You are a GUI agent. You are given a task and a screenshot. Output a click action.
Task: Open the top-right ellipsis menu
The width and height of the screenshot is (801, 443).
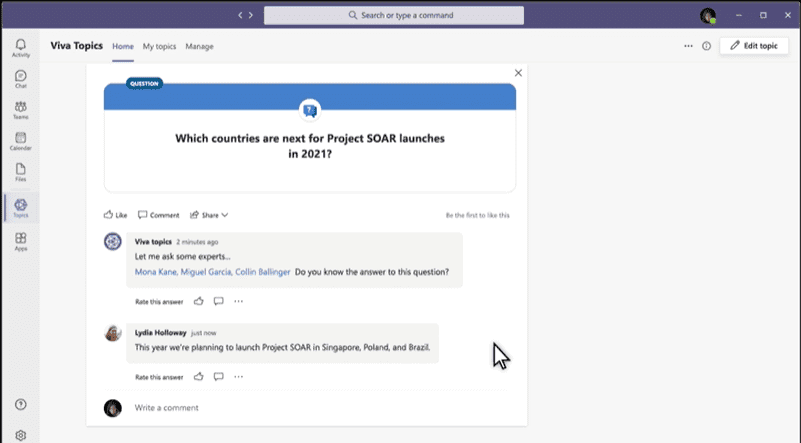(688, 46)
